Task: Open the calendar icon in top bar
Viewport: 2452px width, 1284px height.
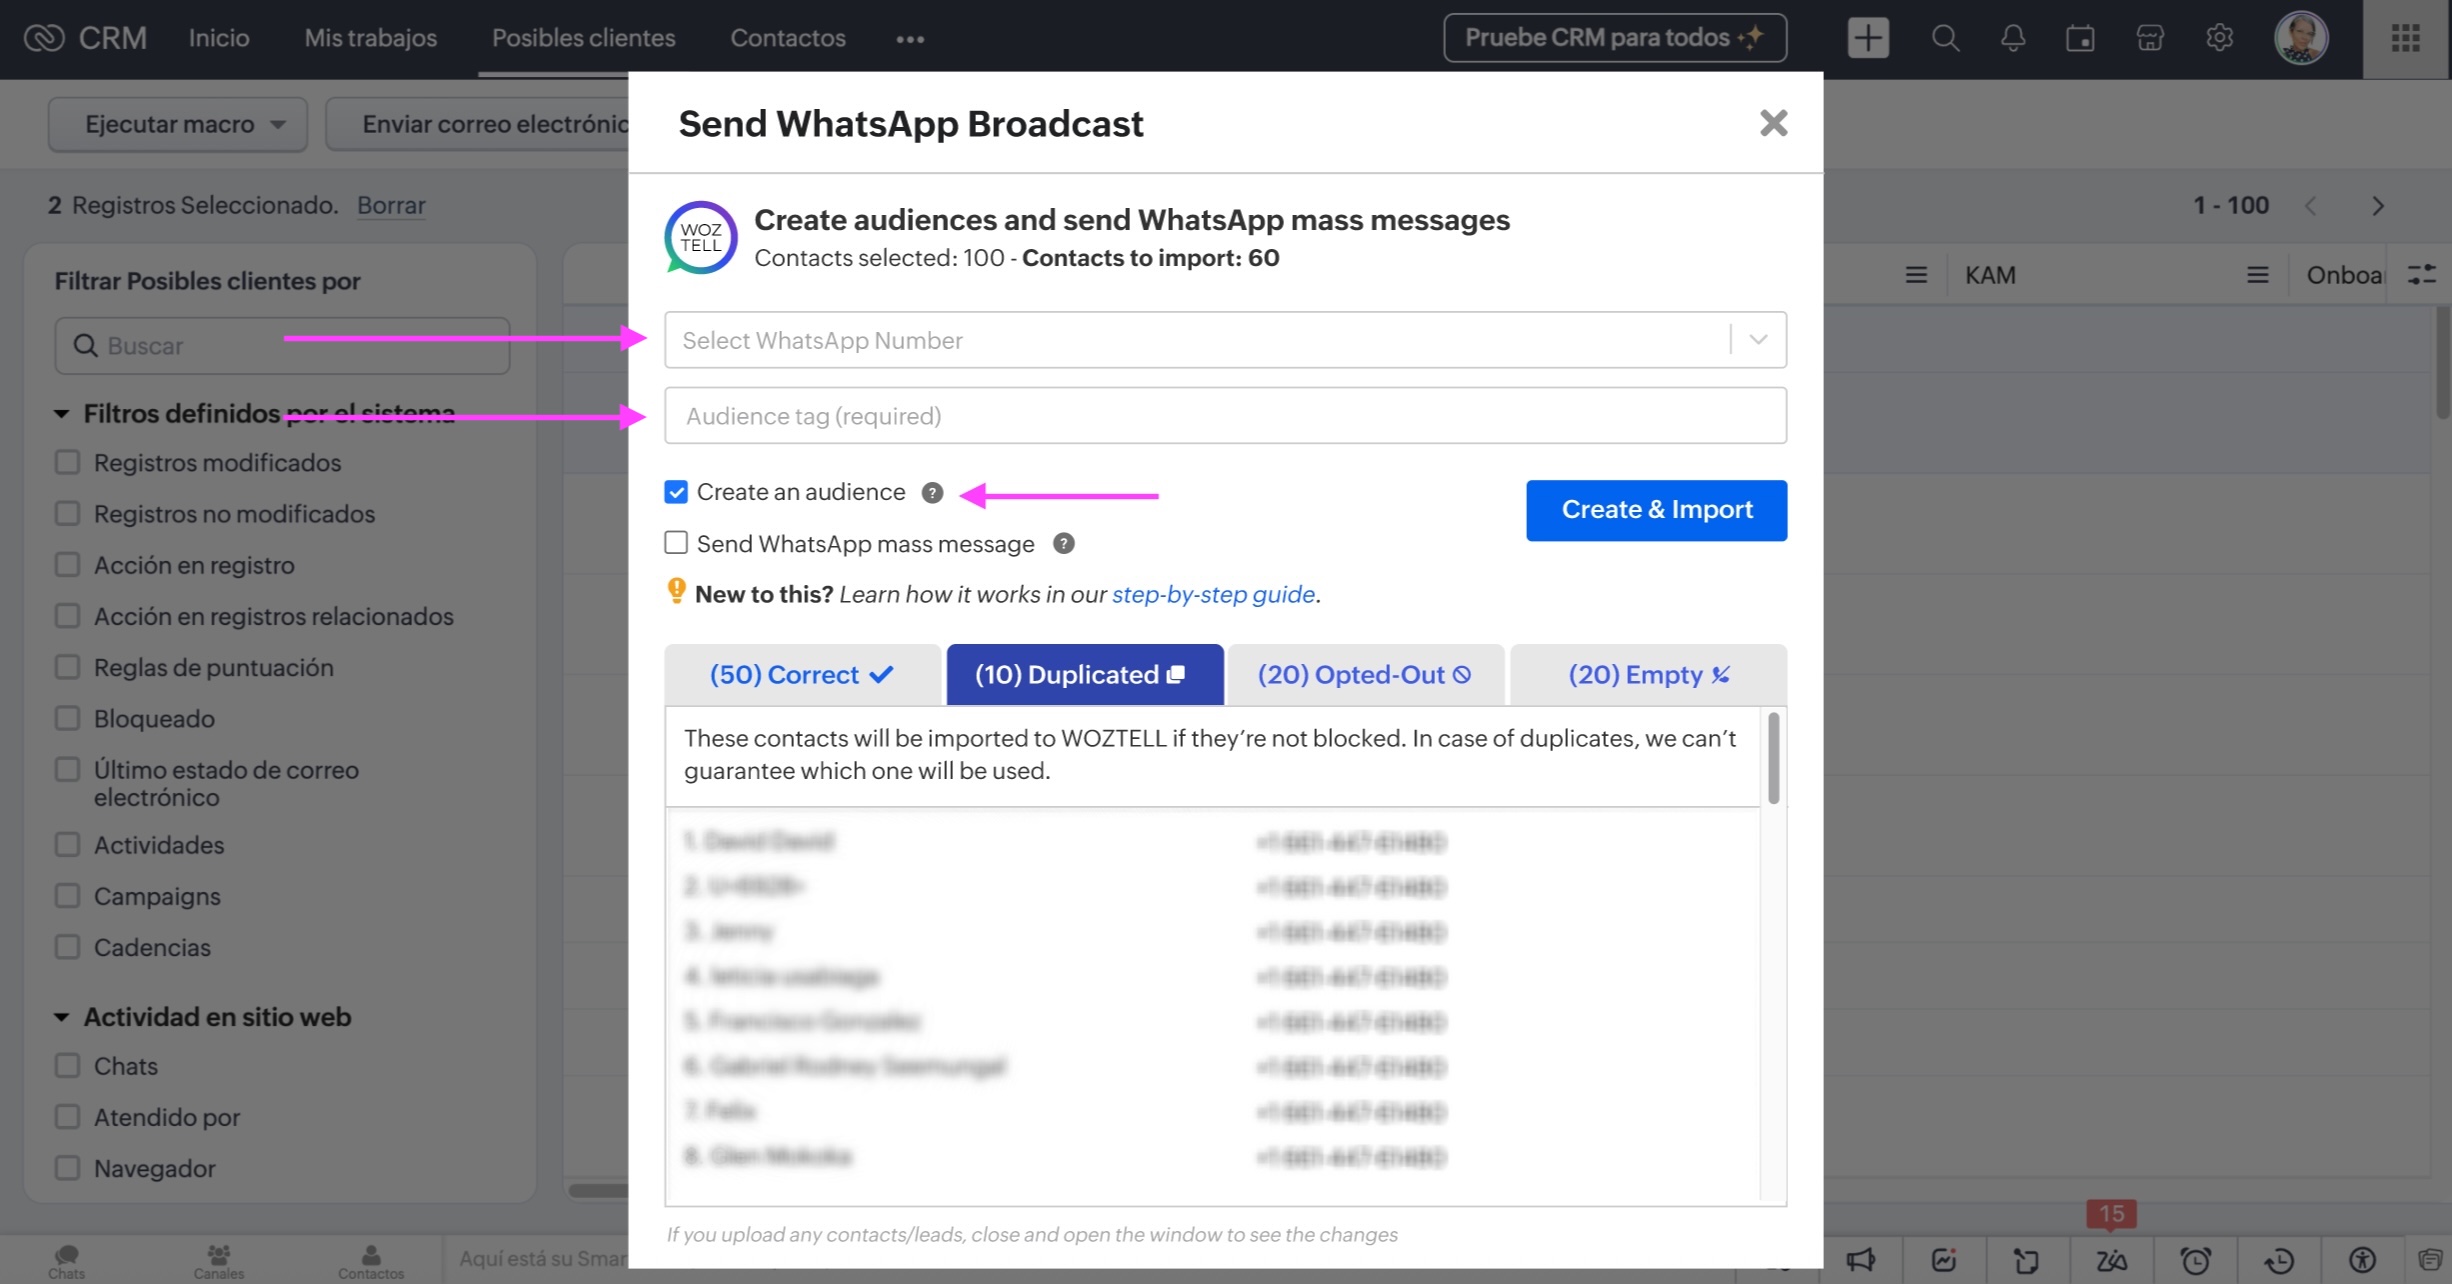Action: coord(2080,38)
